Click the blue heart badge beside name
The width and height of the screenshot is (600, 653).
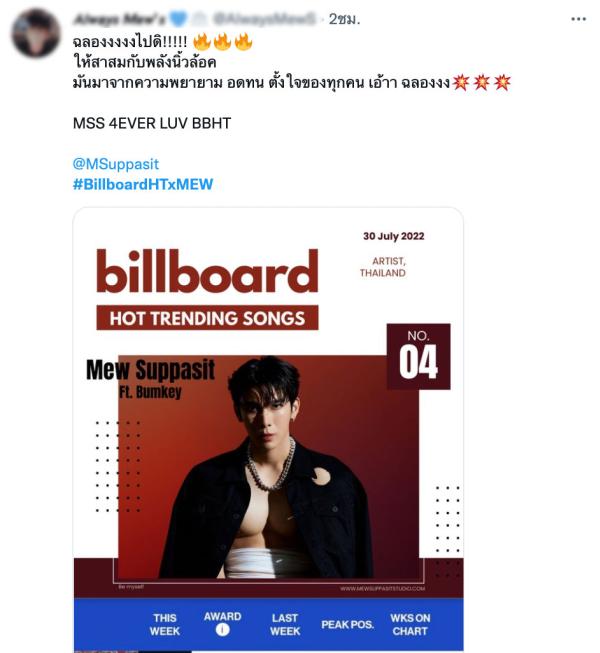(178, 19)
